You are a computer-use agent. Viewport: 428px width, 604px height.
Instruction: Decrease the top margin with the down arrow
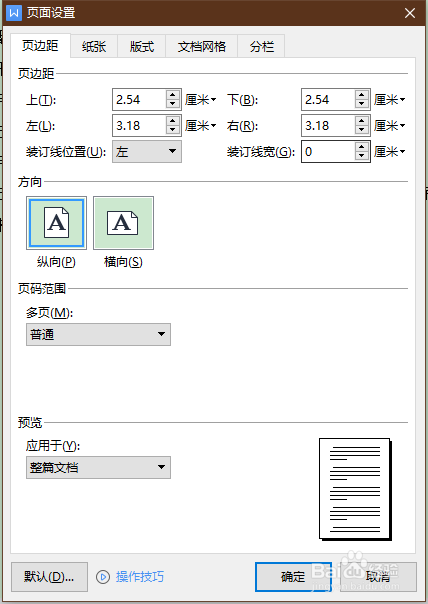click(173, 104)
